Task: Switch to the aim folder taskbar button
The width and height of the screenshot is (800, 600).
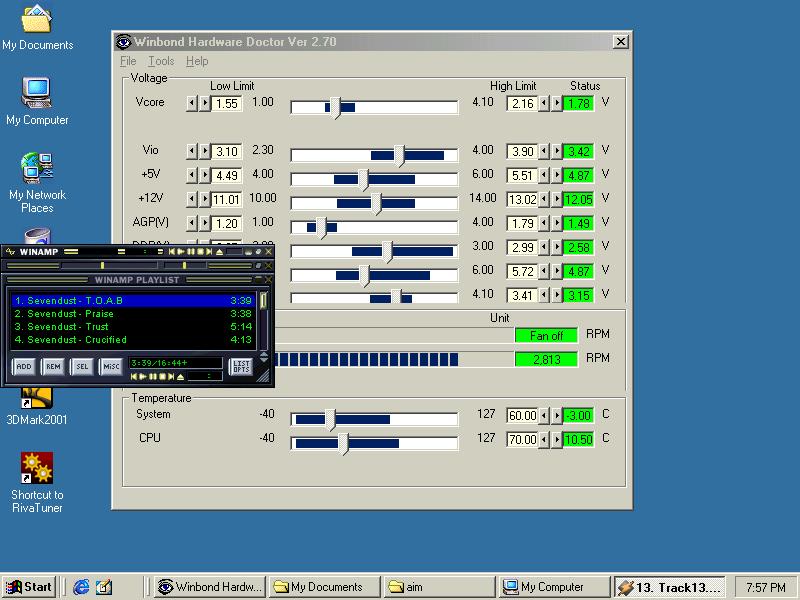Action: [439, 587]
